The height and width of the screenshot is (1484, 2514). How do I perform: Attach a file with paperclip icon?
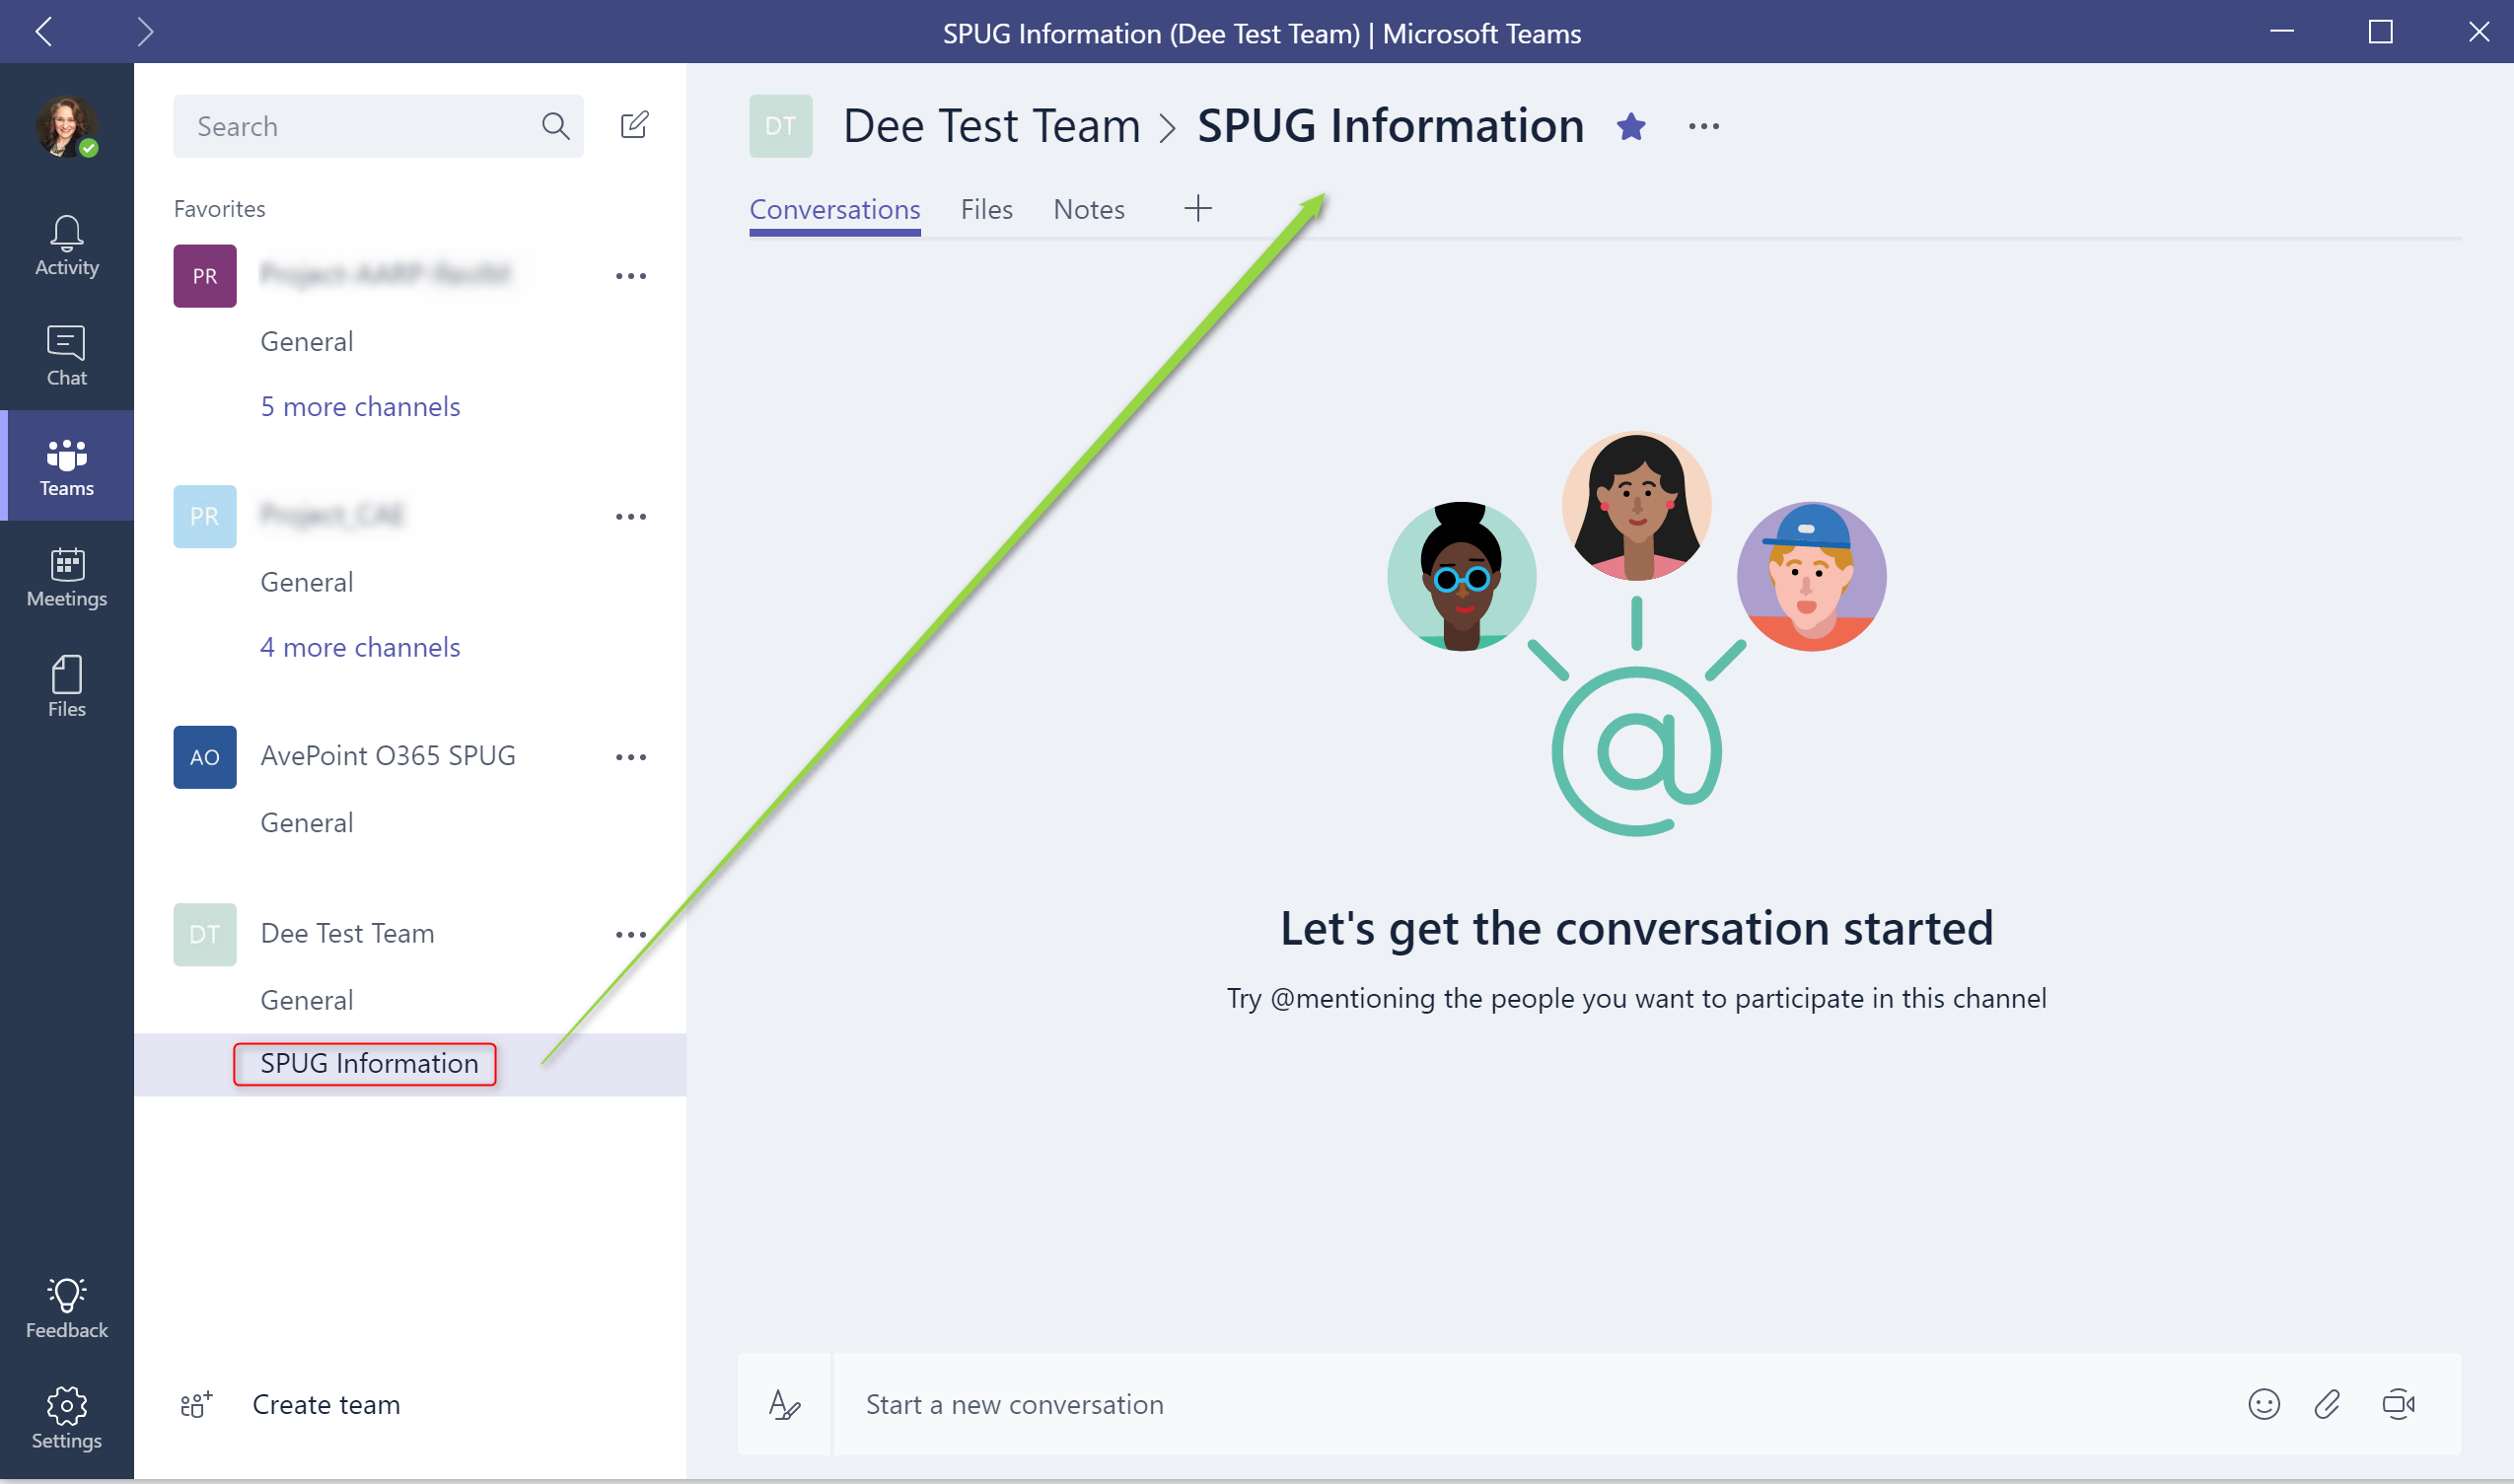click(x=2327, y=1404)
